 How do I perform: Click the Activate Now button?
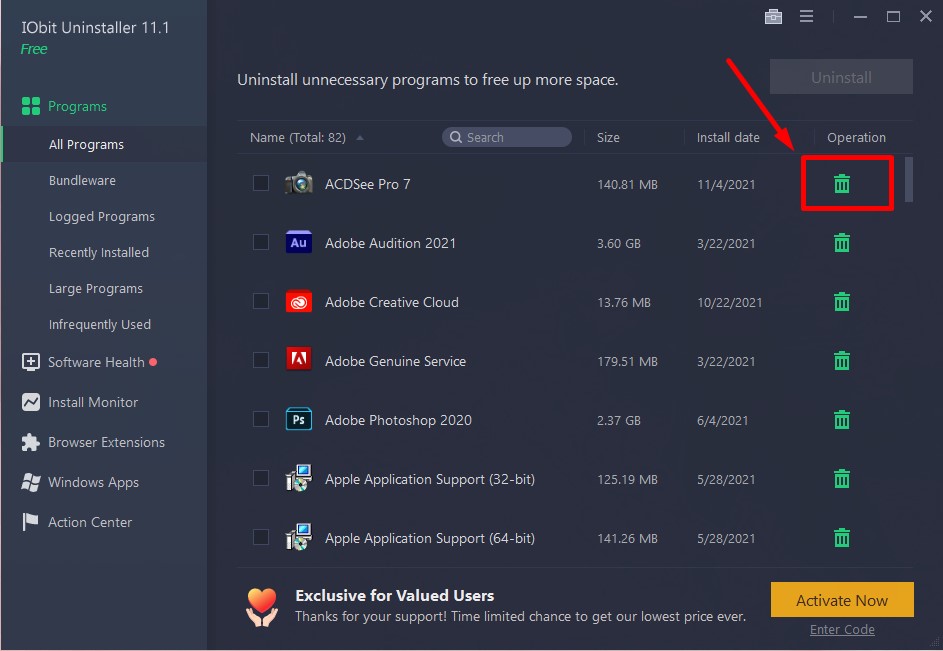[842, 600]
